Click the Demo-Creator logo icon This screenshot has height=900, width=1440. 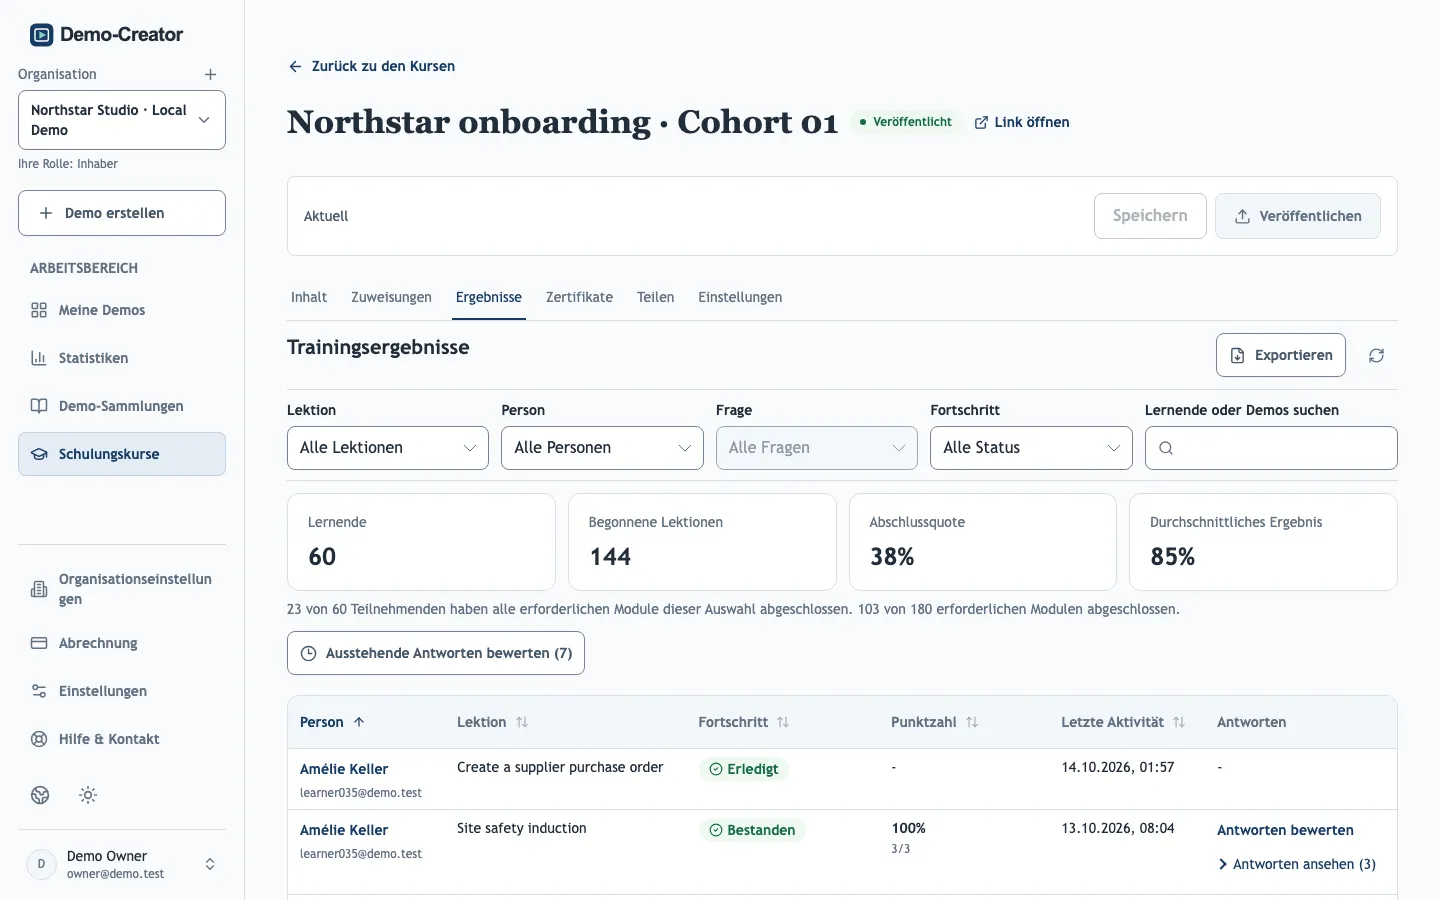41,35
